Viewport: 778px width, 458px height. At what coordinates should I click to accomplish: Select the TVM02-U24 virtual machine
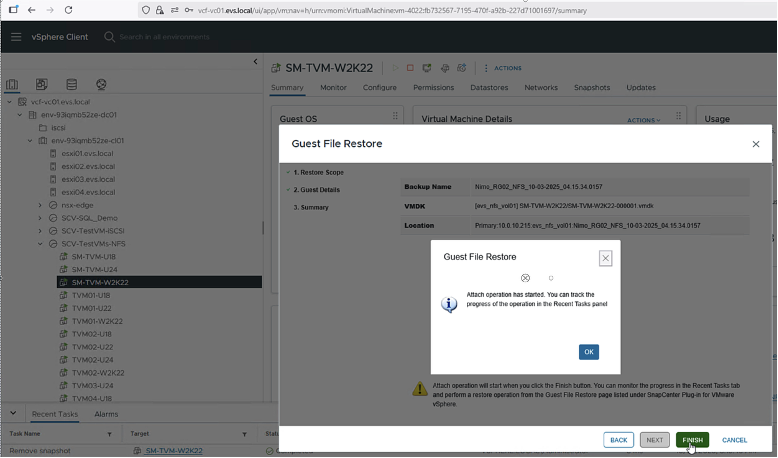point(92,360)
